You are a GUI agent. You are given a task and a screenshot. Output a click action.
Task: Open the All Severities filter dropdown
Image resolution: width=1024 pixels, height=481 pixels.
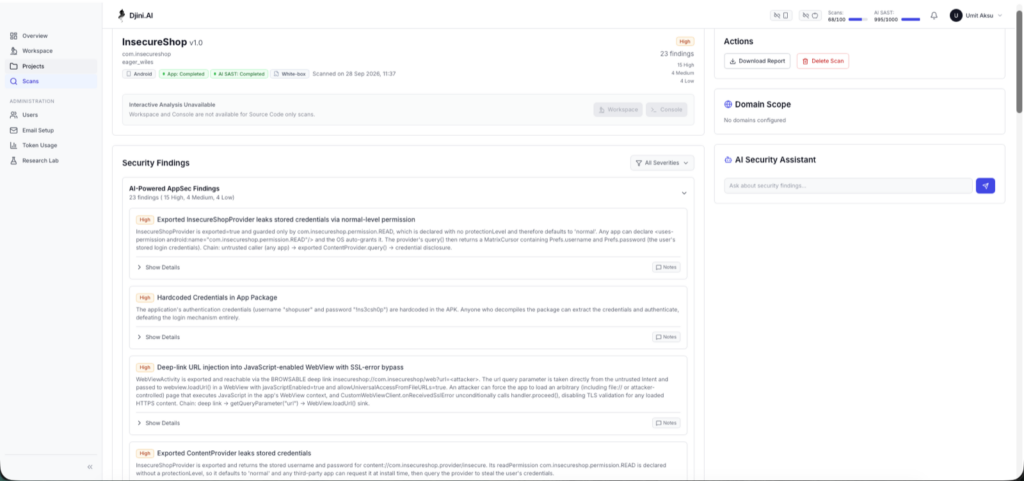point(662,163)
